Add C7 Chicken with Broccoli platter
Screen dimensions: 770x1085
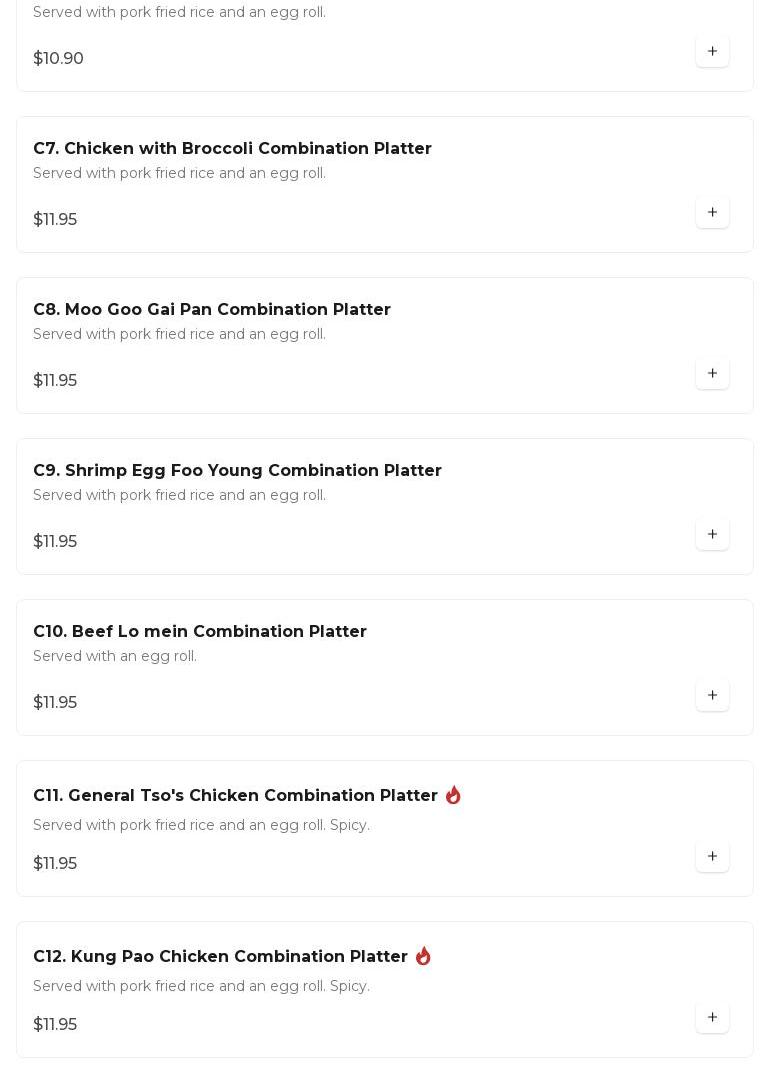(712, 212)
